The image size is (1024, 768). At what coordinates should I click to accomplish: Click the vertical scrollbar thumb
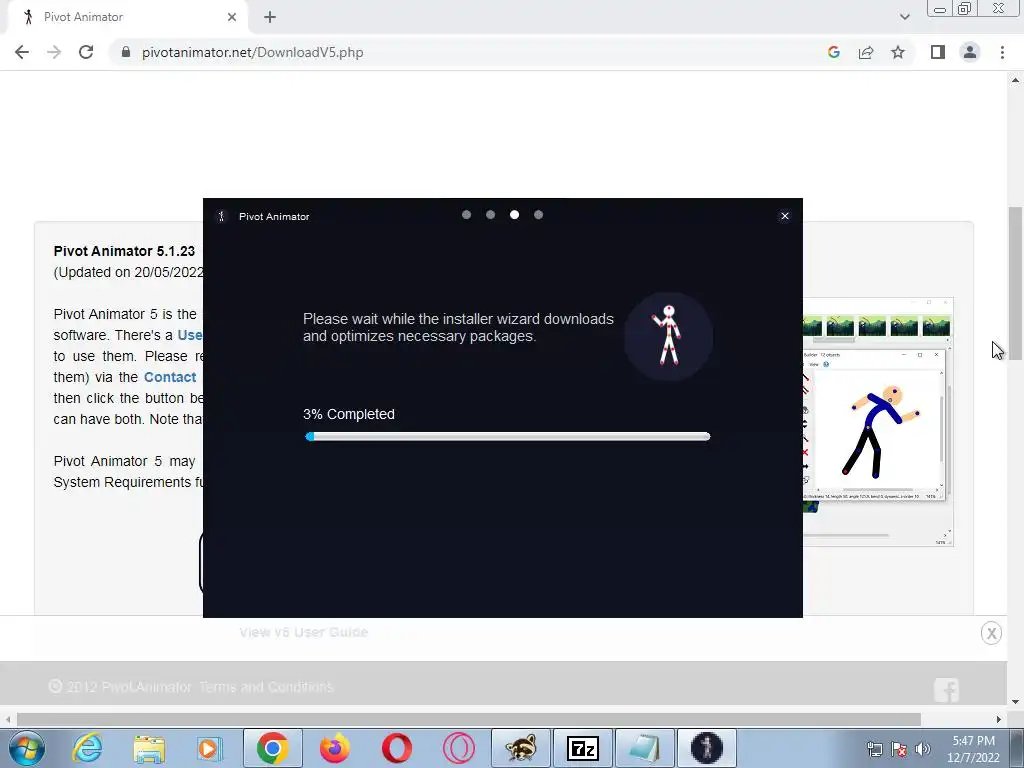pyautogui.click(x=1016, y=282)
